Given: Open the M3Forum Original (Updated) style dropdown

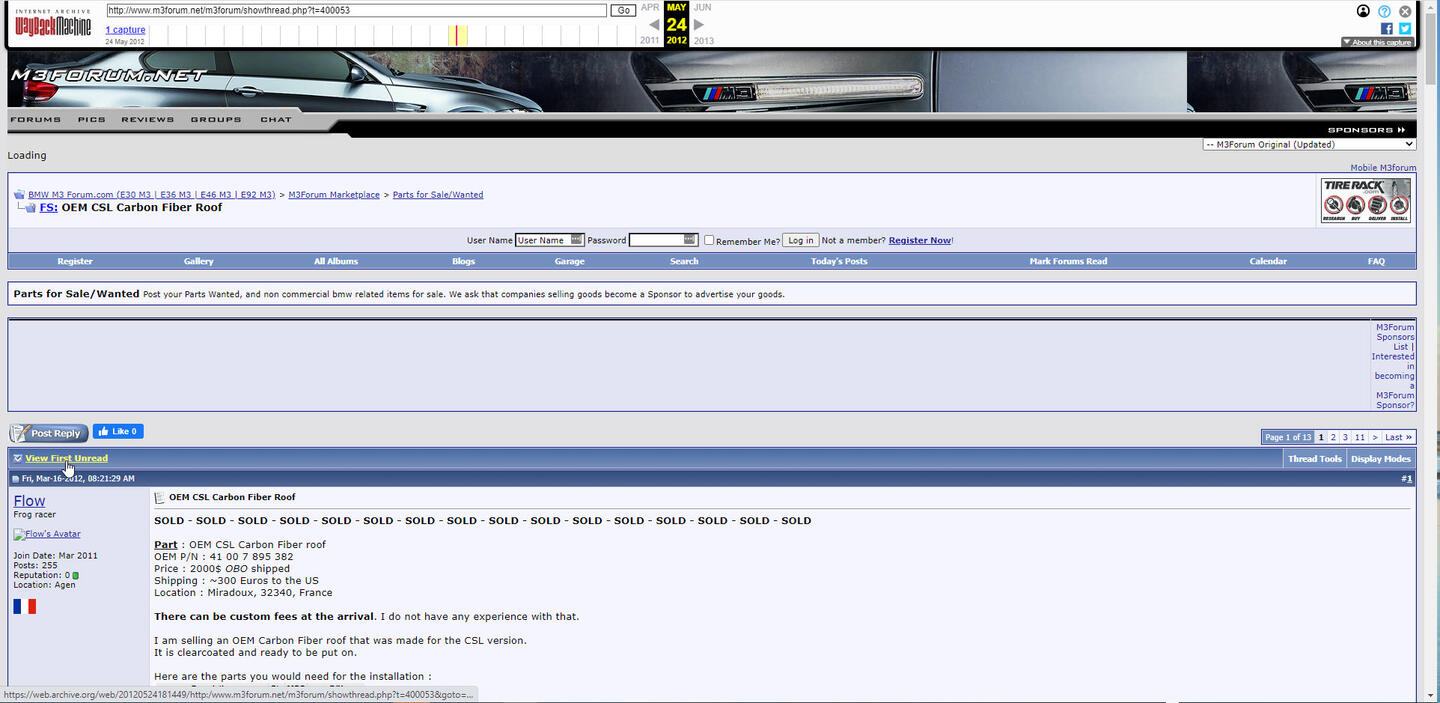Looking at the screenshot, I should coord(1309,145).
